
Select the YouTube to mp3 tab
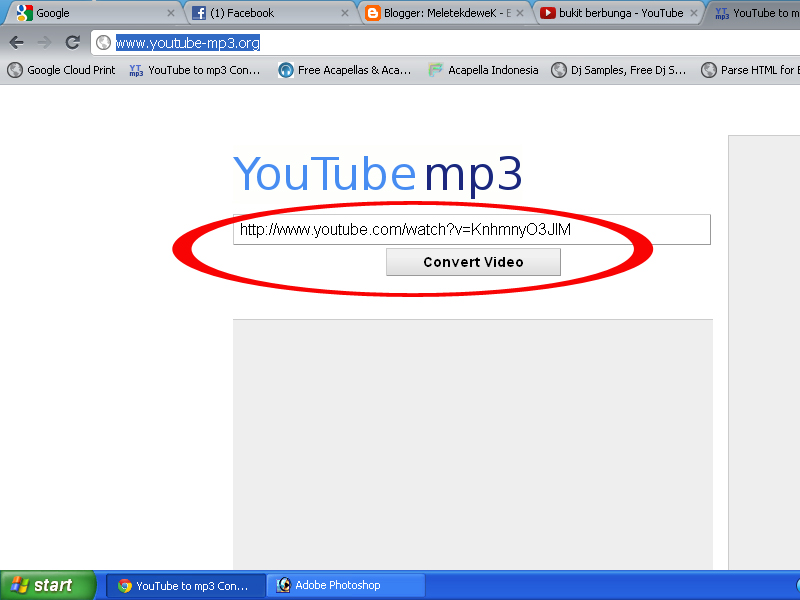(x=756, y=13)
